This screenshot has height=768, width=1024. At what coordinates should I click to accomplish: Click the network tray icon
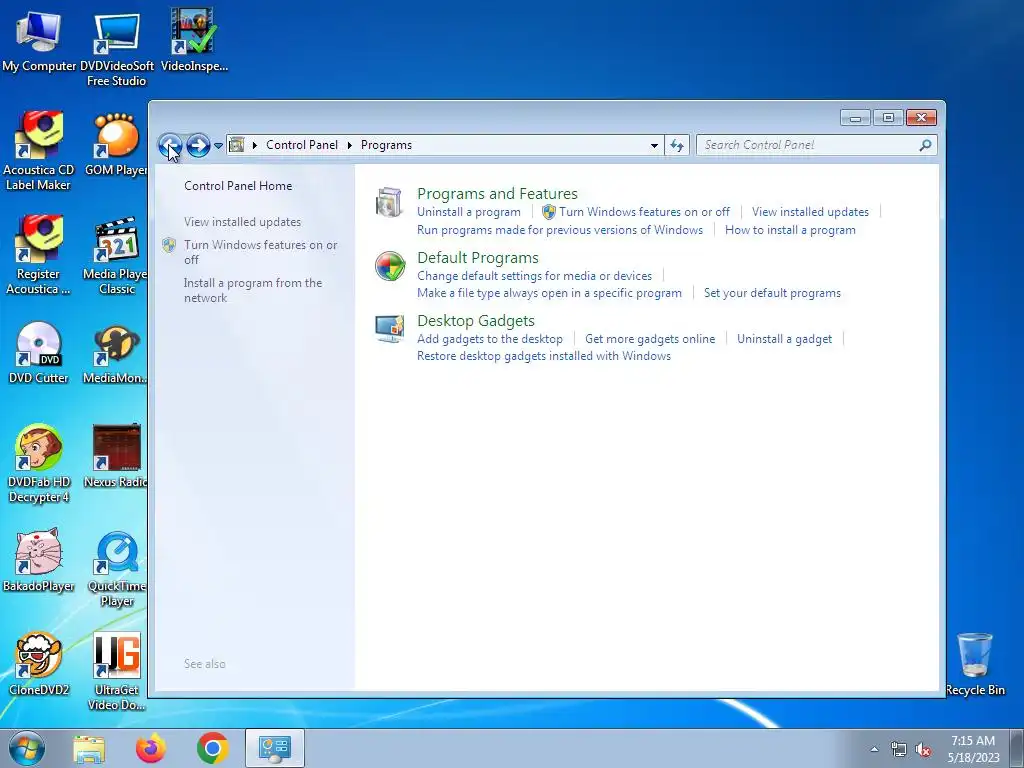pyautogui.click(x=899, y=749)
